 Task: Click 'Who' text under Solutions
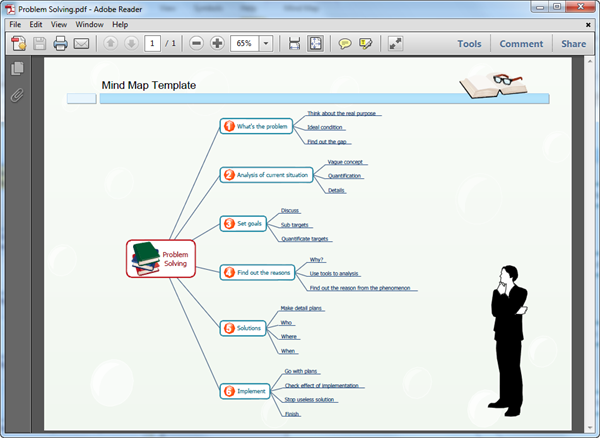(286, 322)
